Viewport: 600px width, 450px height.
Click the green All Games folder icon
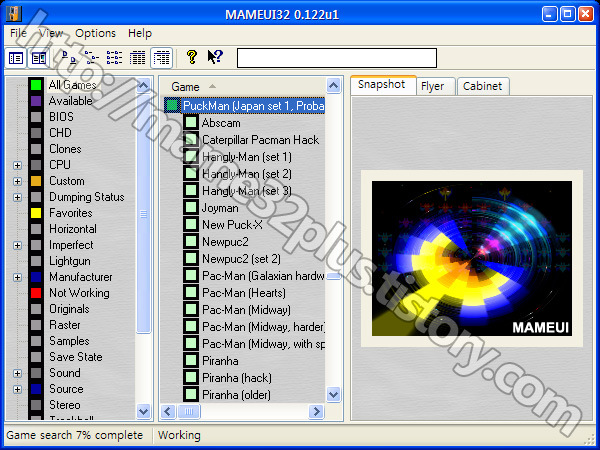click(x=36, y=85)
